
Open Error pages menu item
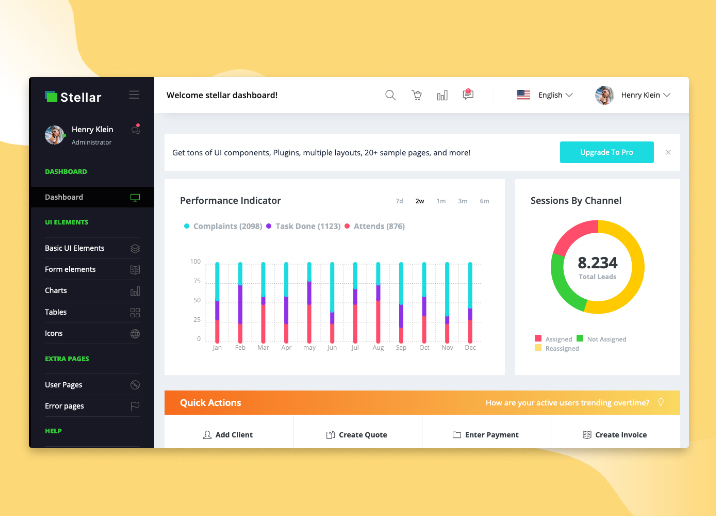(92, 406)
